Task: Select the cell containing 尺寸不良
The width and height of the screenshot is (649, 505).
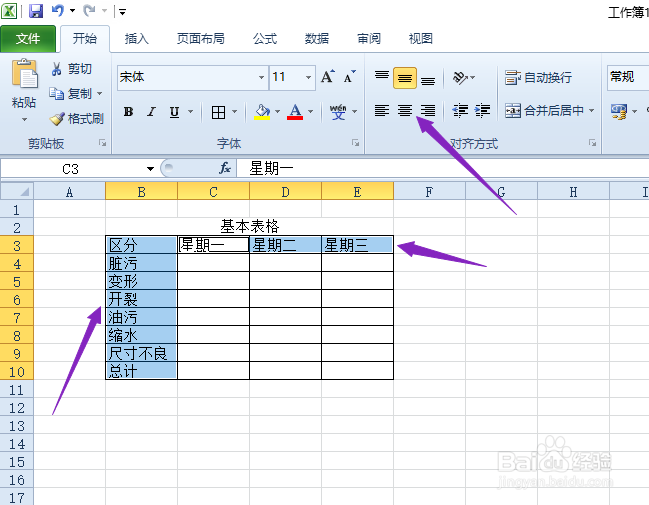Action: (142, 353)
